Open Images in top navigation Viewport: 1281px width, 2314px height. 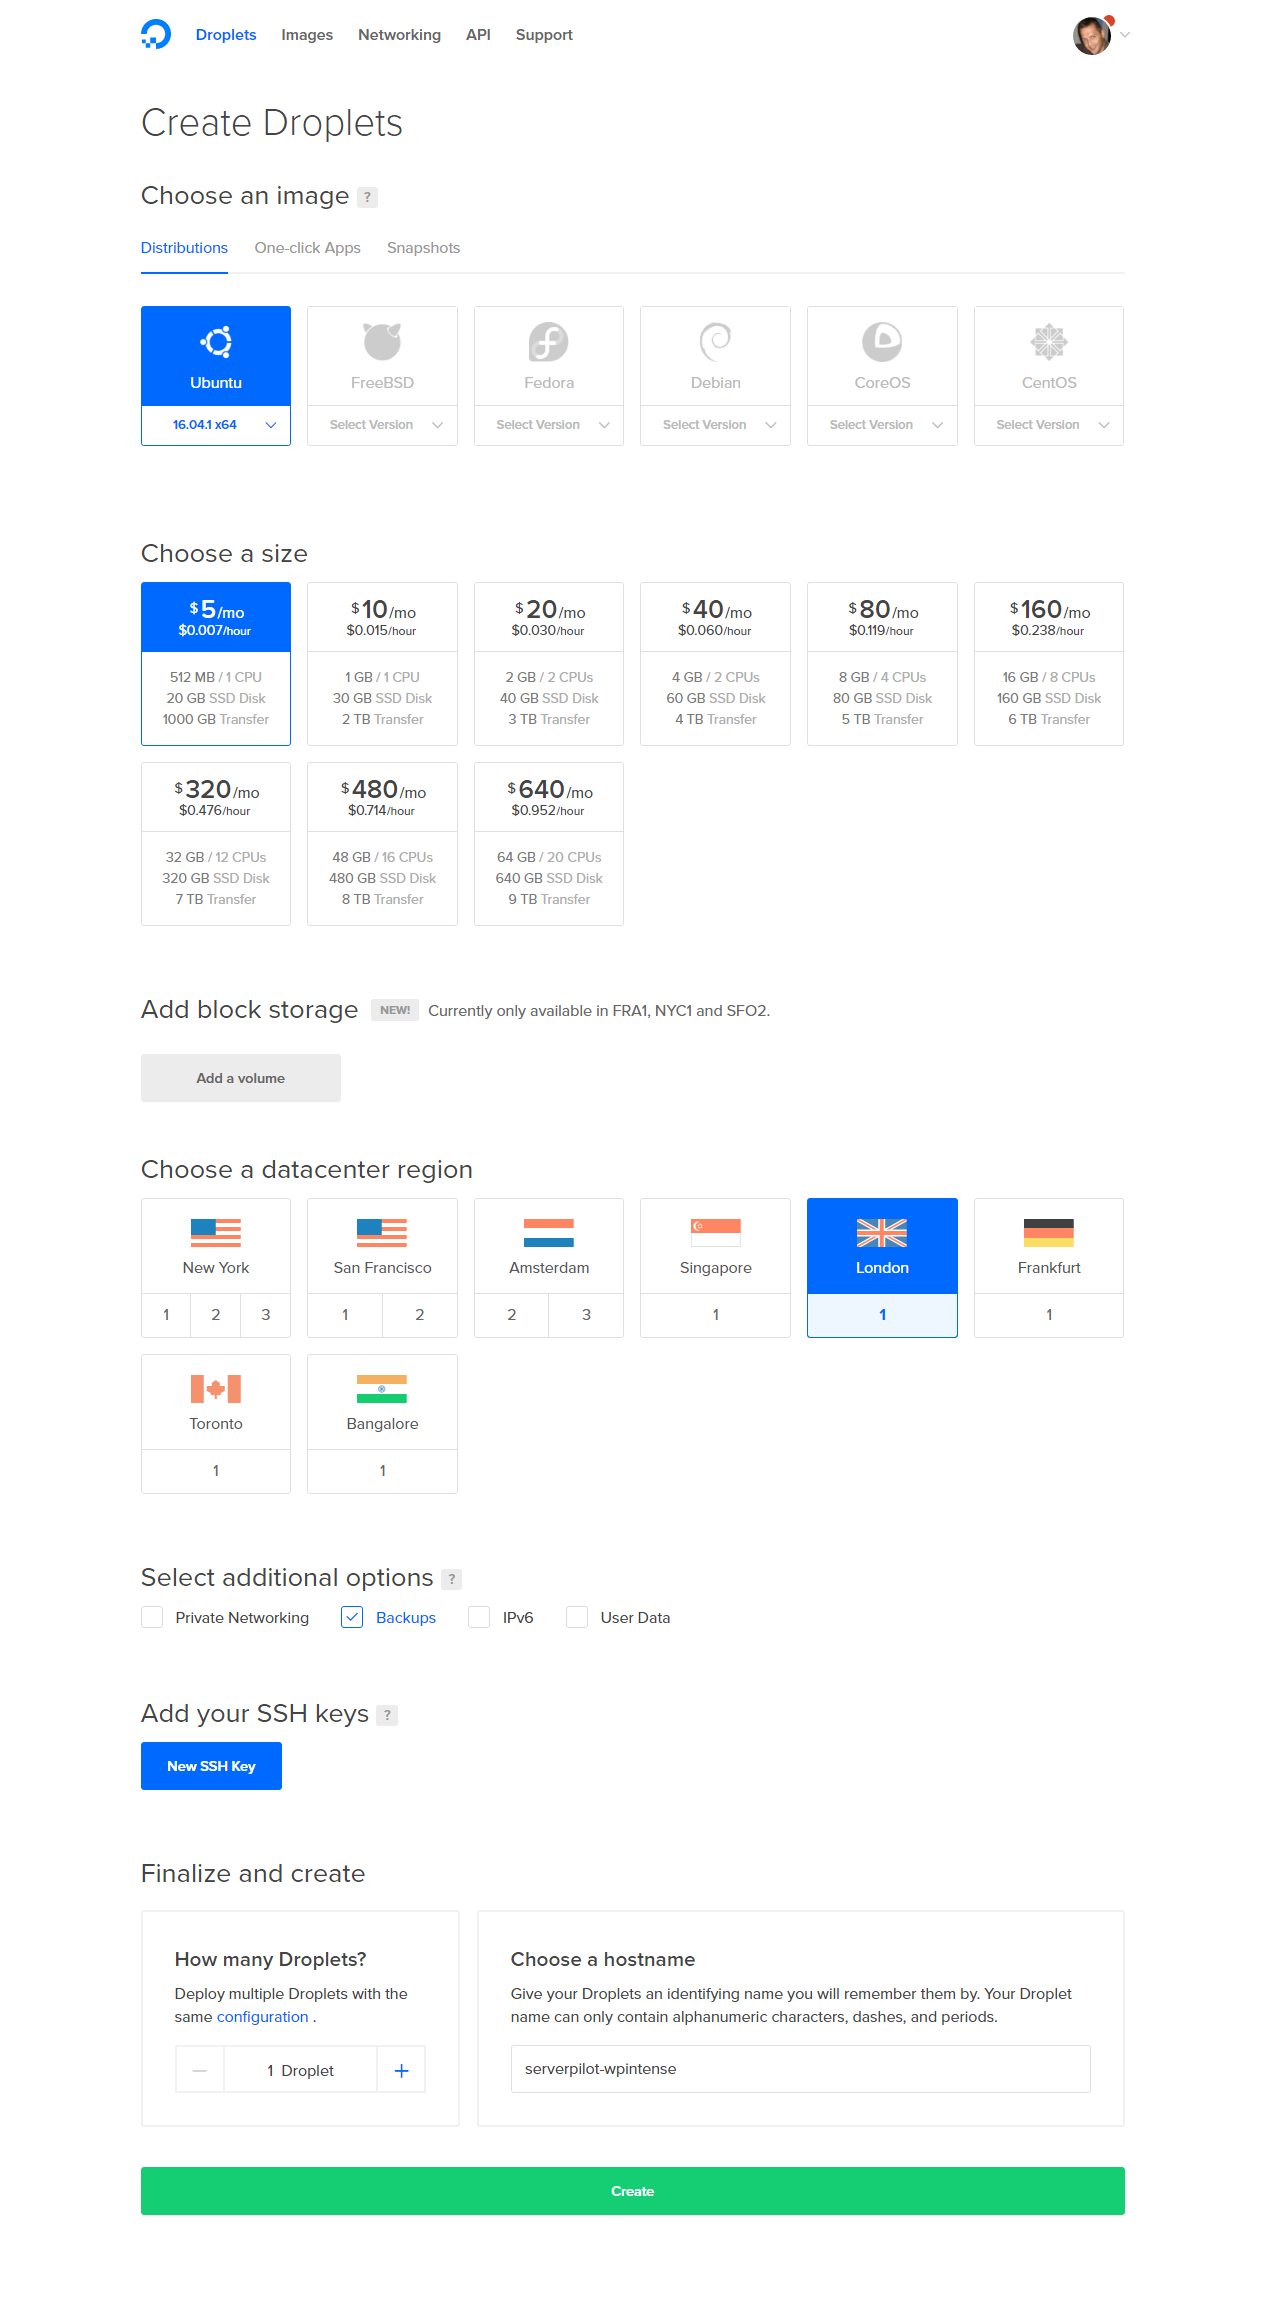pos(307,35)
